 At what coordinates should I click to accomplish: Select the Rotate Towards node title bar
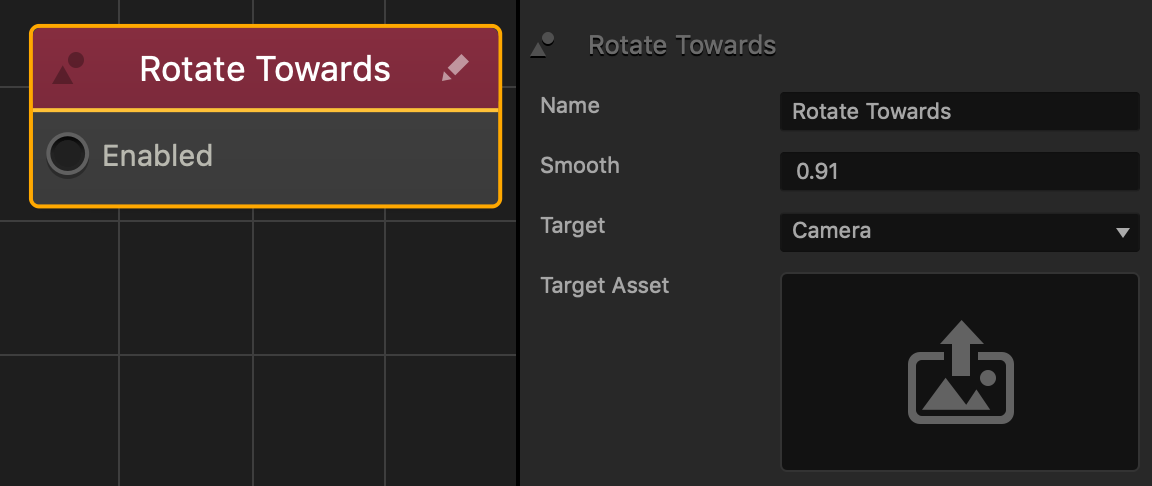[x=265, y=68]
